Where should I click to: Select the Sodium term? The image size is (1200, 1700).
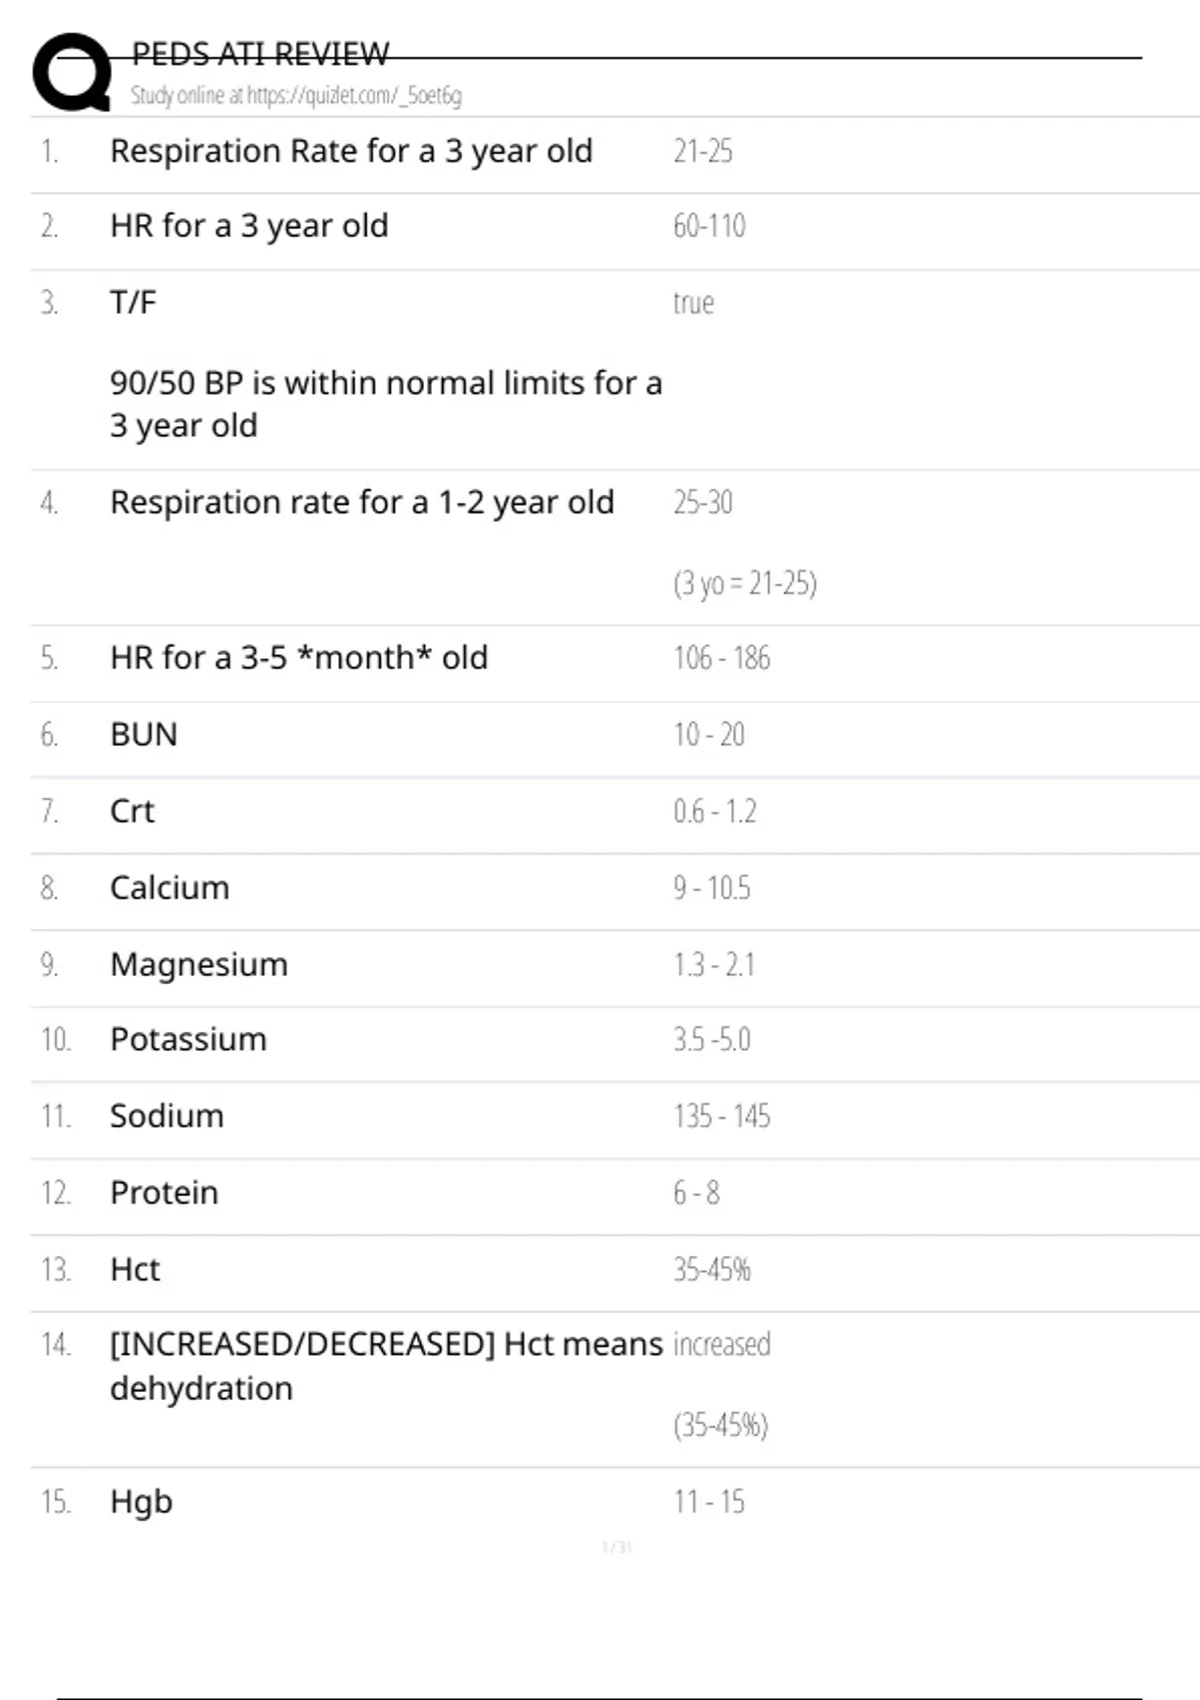click(x=167, y=1116)
